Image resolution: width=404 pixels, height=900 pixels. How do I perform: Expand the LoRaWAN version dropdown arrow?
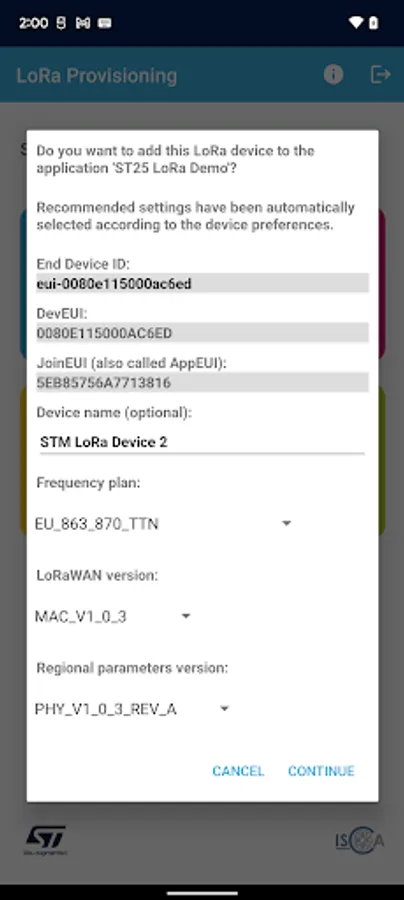pyautogui.click(x=185, y=616)
